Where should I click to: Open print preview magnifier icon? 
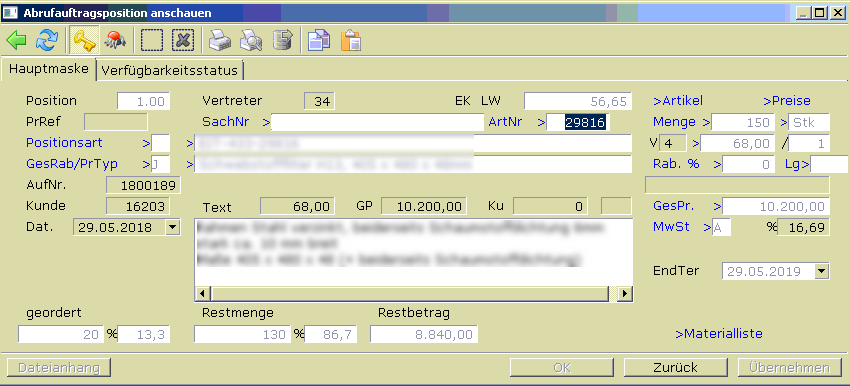[251, 41]
